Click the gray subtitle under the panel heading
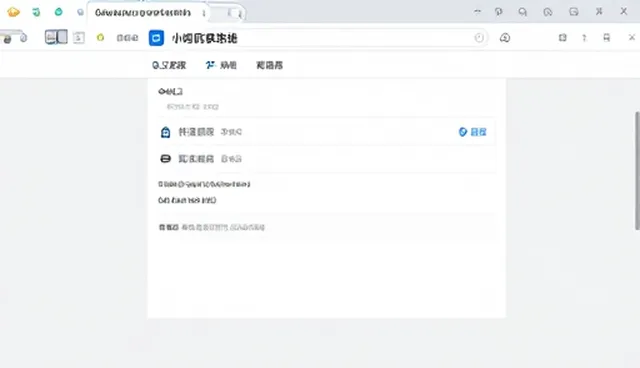This screenshot has width=640, height=368. click(193, 107)
